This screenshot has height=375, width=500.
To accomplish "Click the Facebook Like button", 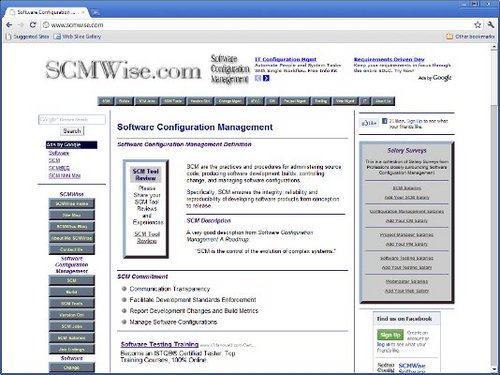I will point(369,123).
